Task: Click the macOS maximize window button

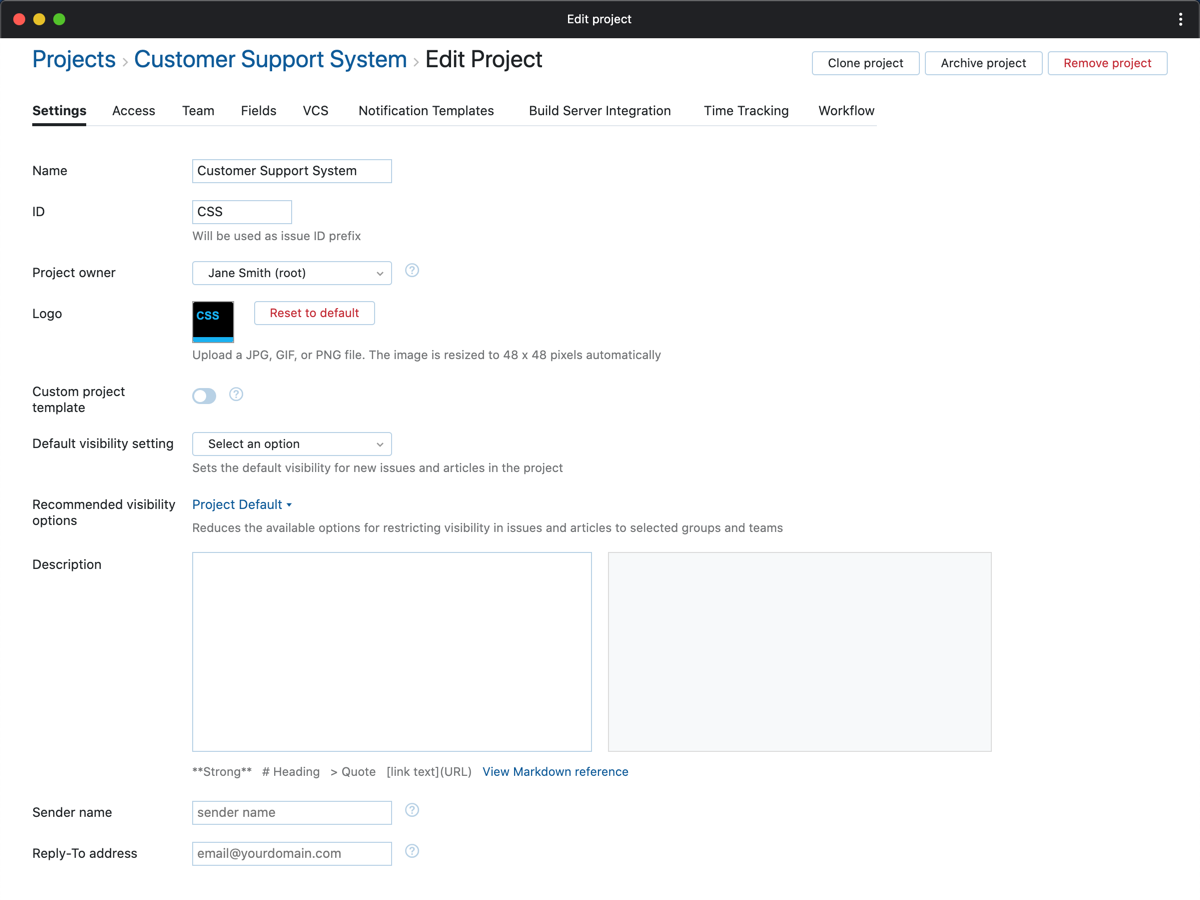Action: (59, 19)
